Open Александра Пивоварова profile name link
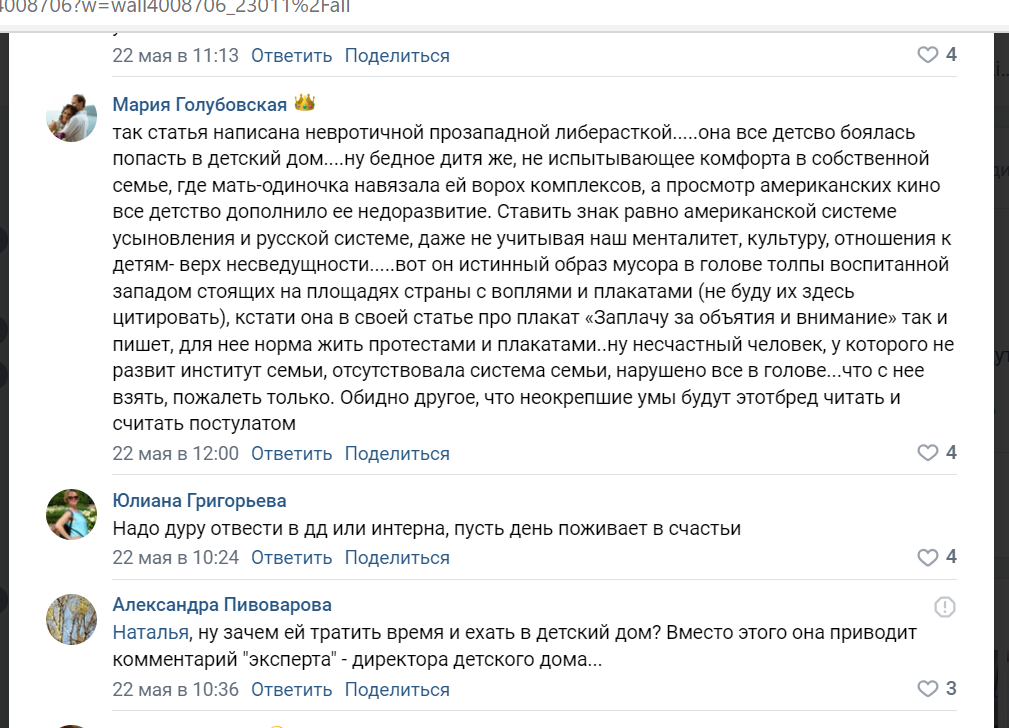 click(x=222, y=605)
